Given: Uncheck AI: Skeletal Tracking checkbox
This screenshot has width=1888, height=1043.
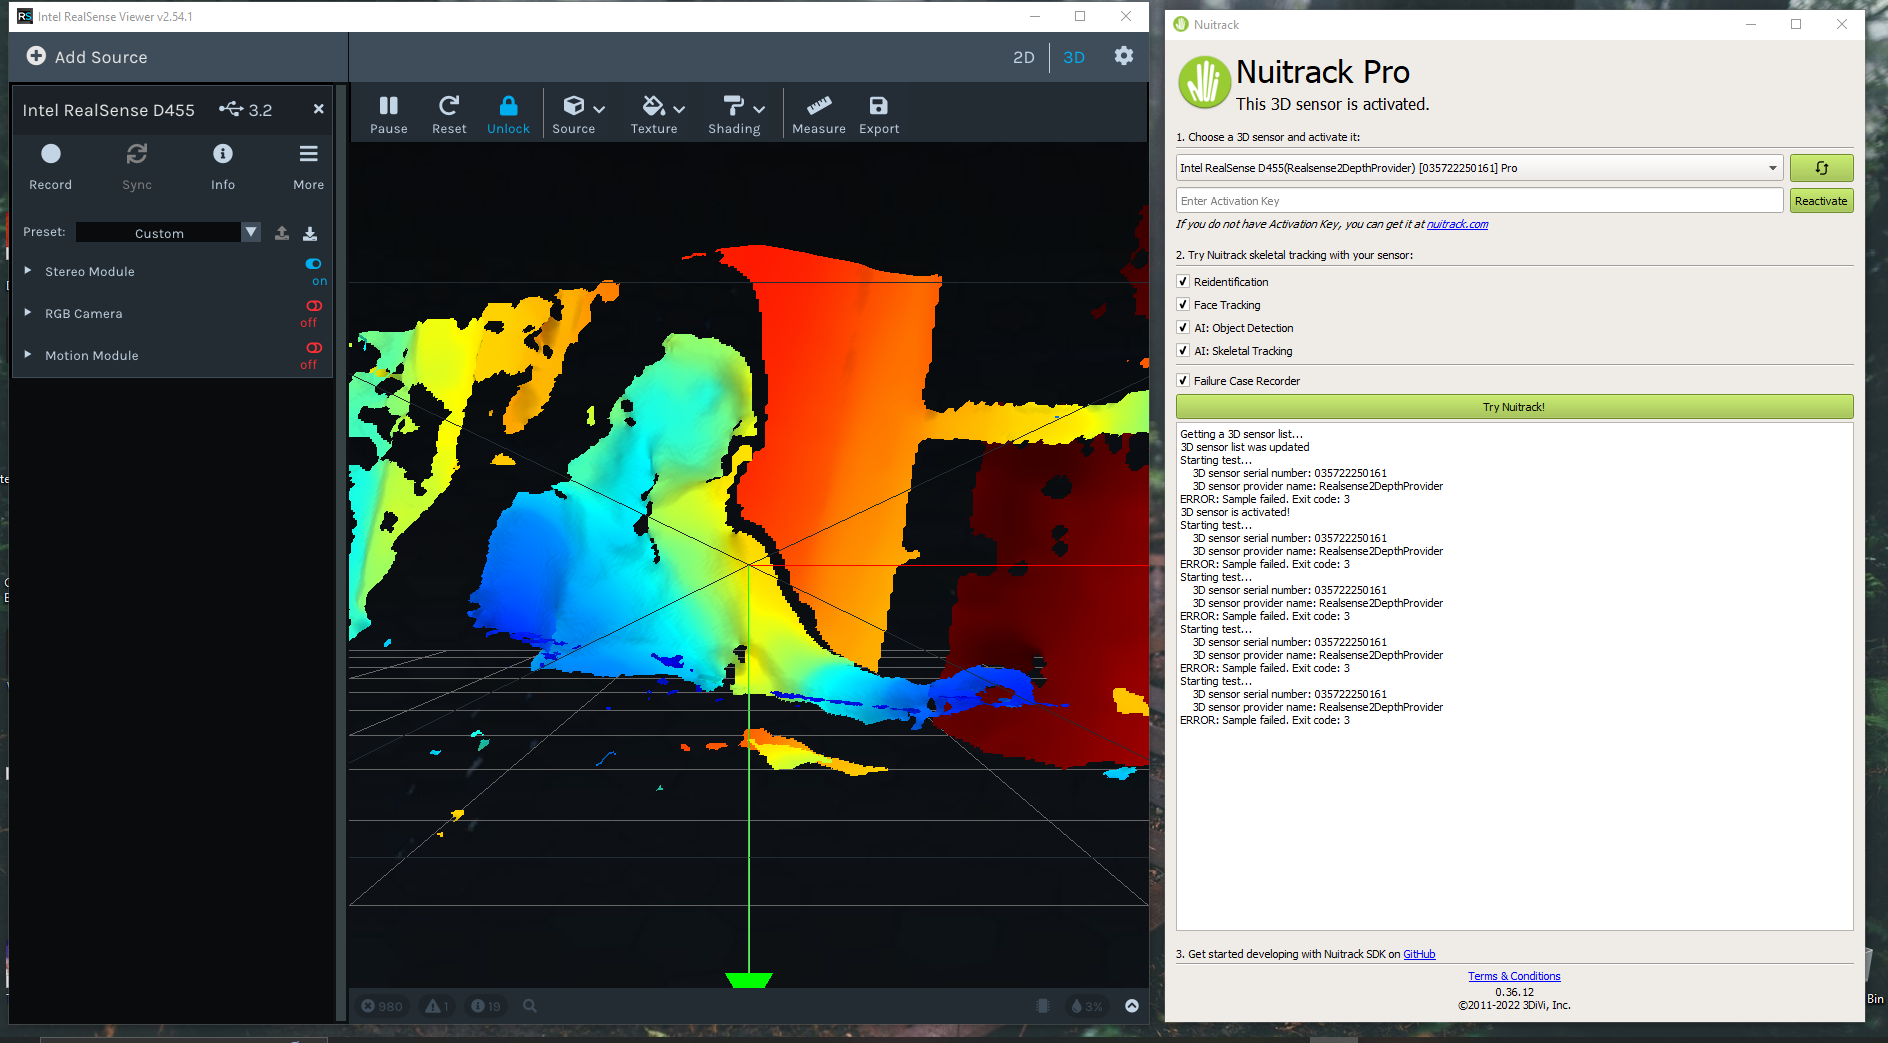Looking at the screenshot, I should [x=1183, y=351].
